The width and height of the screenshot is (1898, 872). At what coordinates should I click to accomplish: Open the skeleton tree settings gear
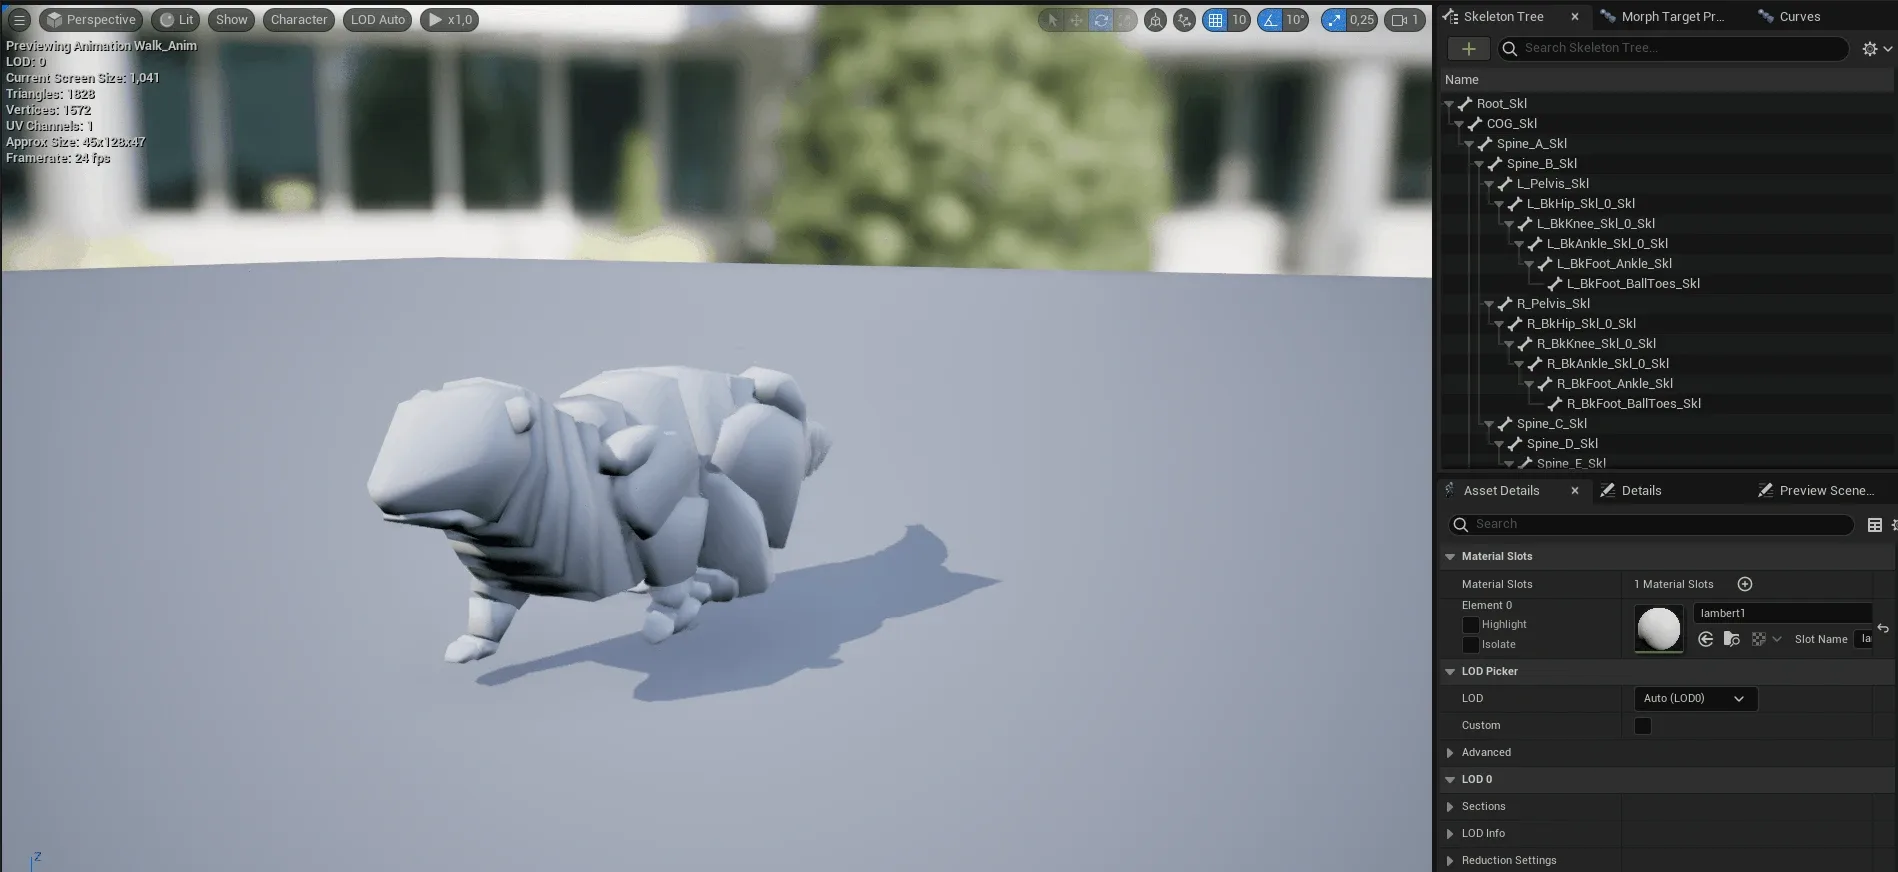[x=1877, y=49]
